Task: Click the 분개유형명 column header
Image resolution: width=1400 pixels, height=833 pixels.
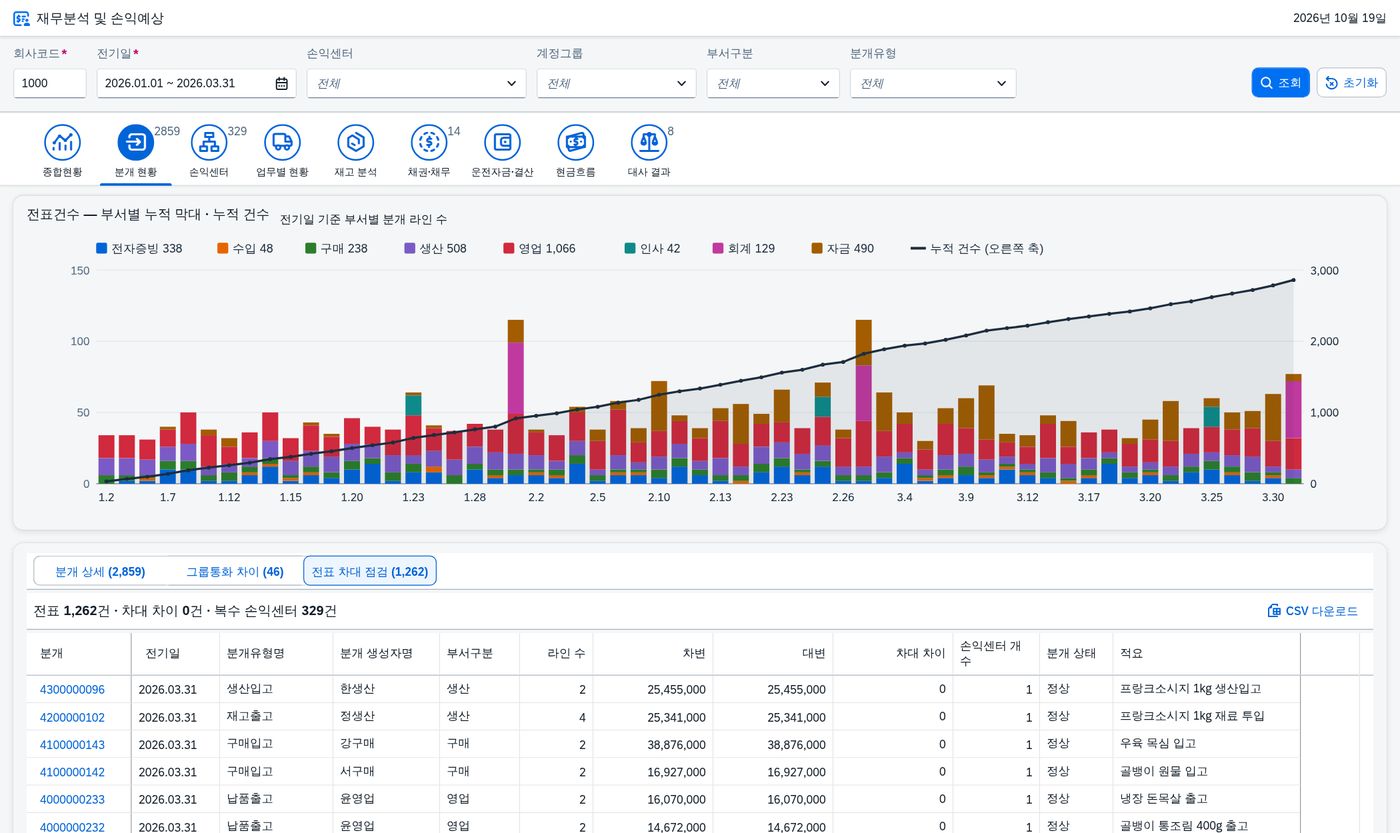Action: coord(275,653)
